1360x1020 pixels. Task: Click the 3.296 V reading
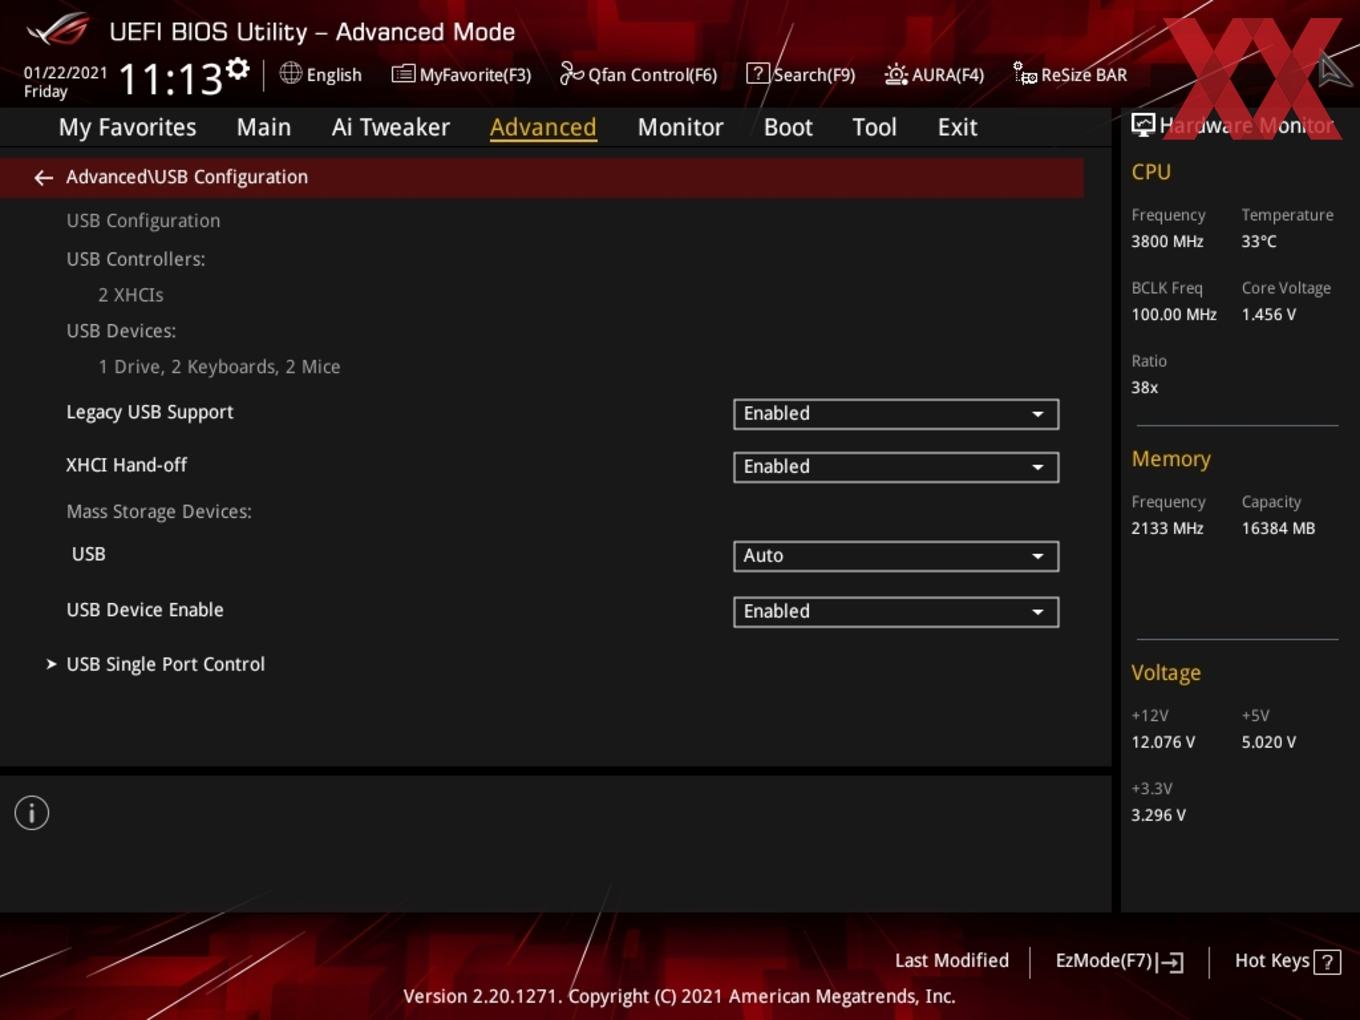click(x=1158, y=815)
